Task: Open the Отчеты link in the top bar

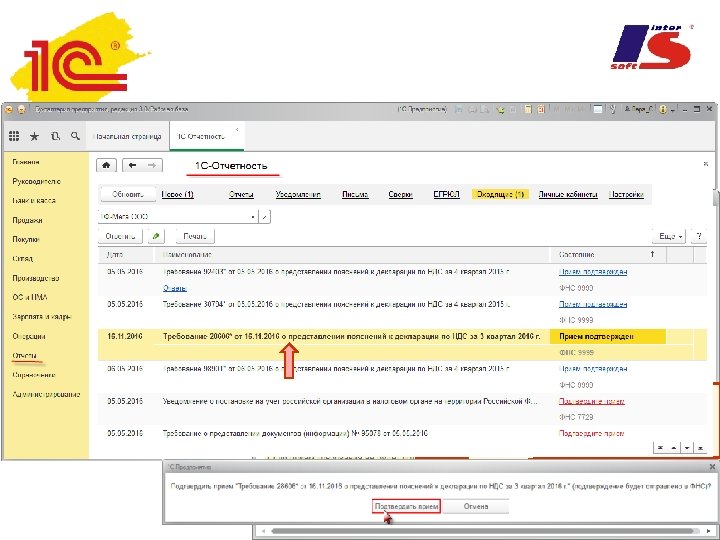Action: [x=242, y=195]
